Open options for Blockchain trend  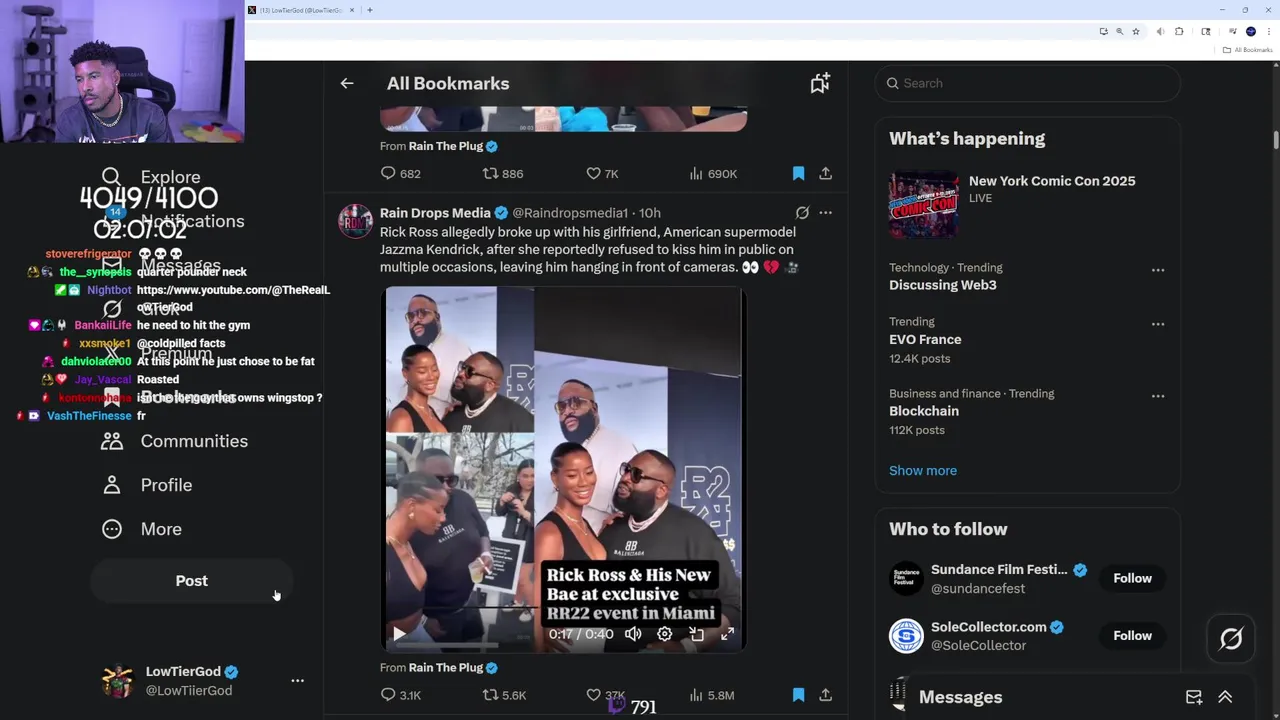click(1158, 396)
